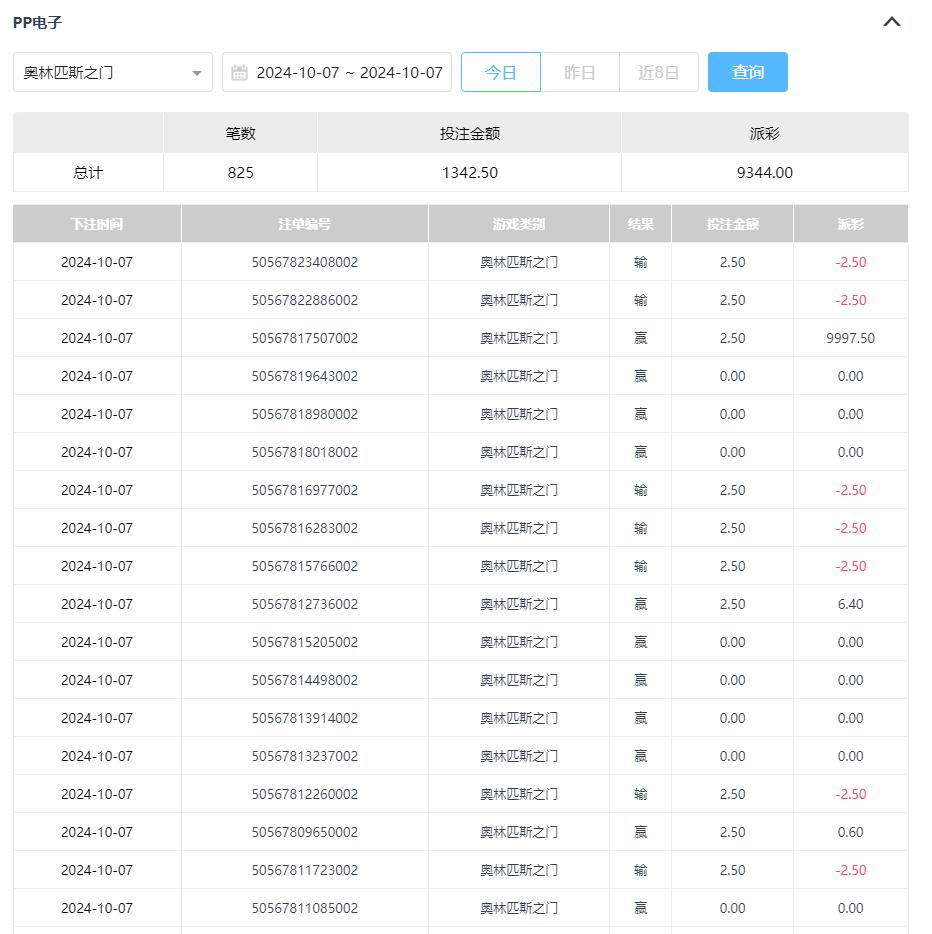Click the total payout 9344.00 cell
The height and width of the screenshot is (934, 932).
[x=764, y=172]
